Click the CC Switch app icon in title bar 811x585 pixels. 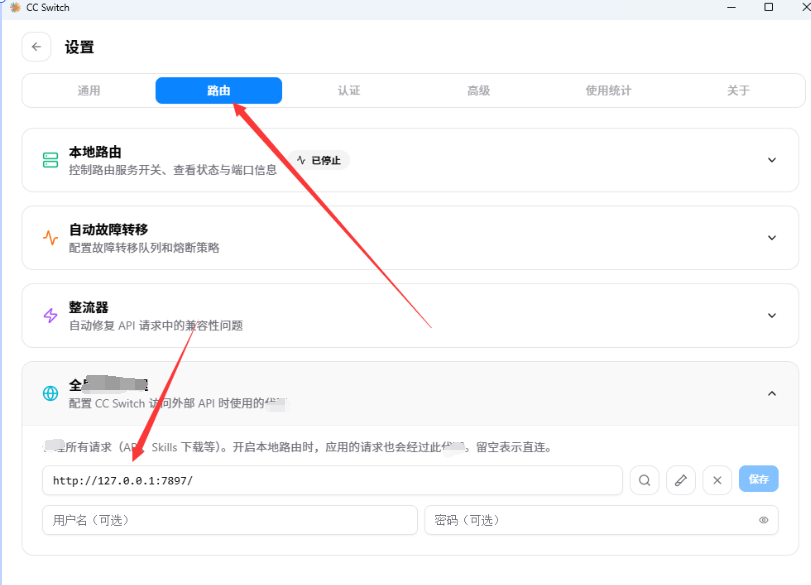(x=16, y=7)
